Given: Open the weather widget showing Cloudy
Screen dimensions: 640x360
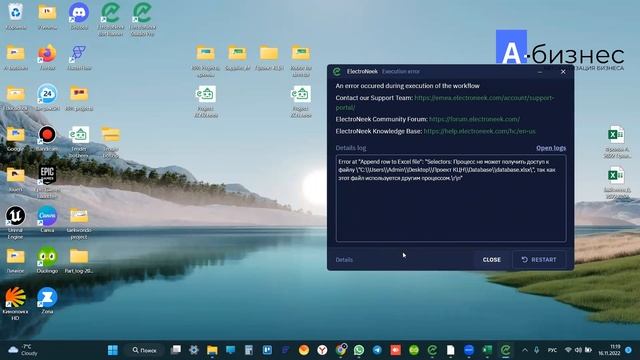Looking at the screenshot, I should point(23,350).
